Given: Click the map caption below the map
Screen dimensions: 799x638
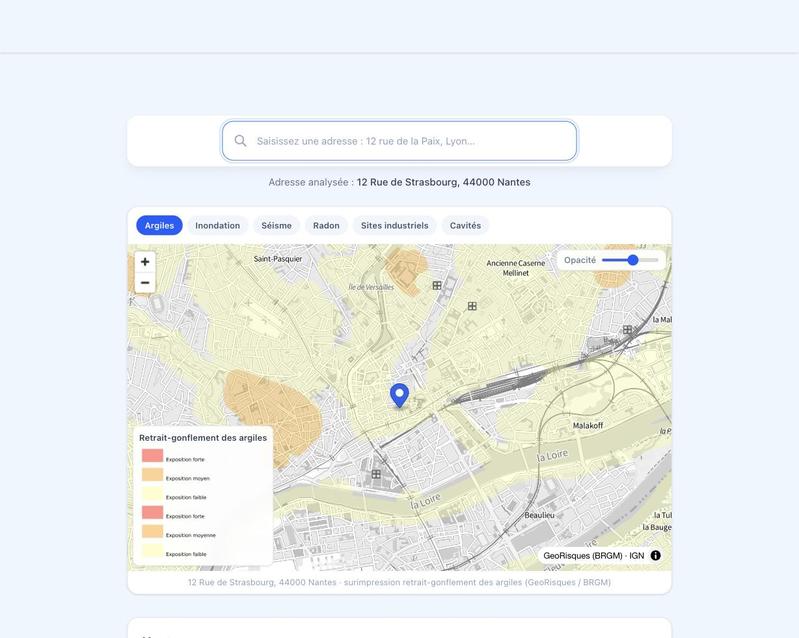Looking at the screenshot, I should 400,582.
